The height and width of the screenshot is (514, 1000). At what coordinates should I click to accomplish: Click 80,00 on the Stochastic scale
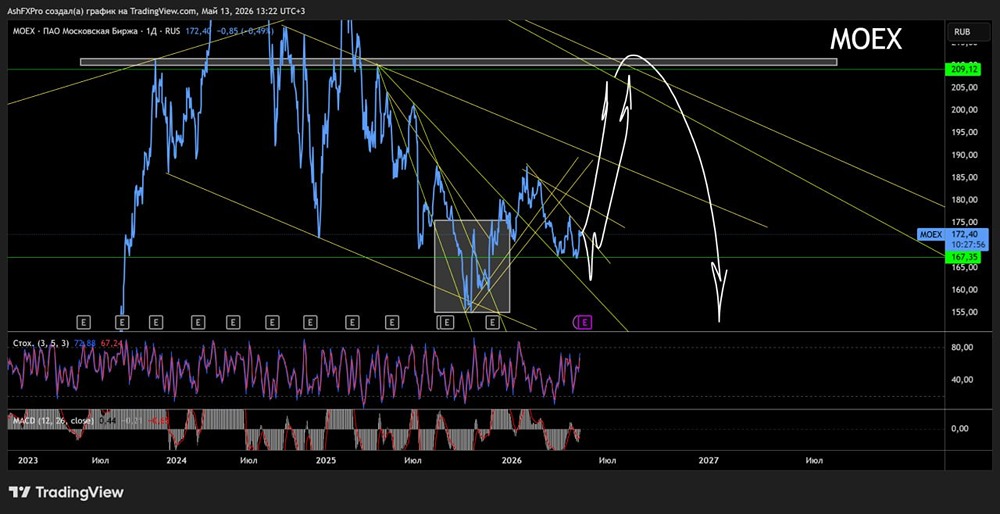tap(963, 348)
